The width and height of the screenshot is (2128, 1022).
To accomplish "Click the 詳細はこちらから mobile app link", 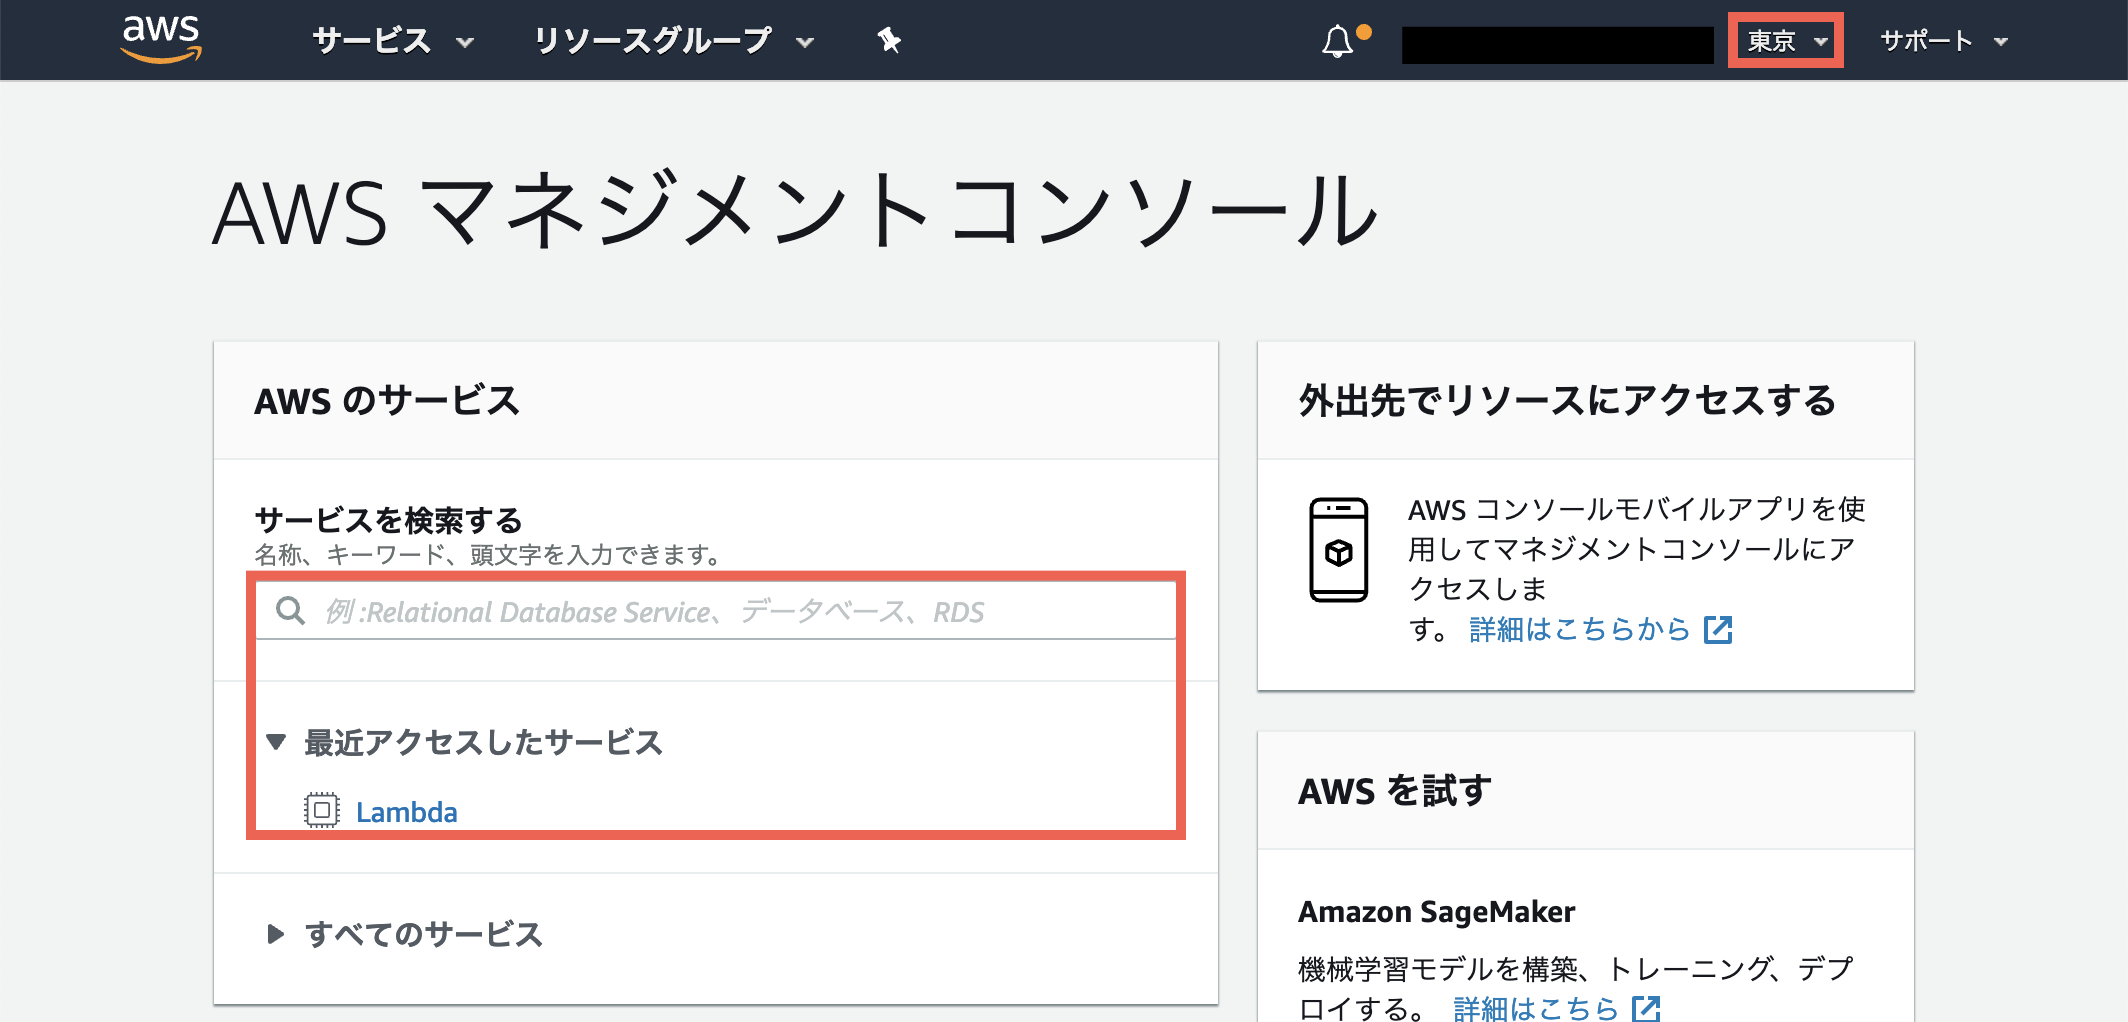I will pyautogui.click(x=1579, y=630).
